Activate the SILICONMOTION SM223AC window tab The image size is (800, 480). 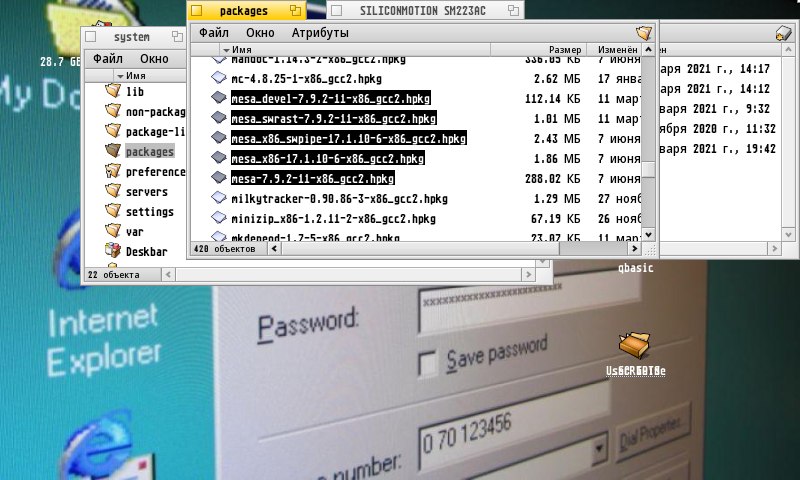(x=425, y=10)
